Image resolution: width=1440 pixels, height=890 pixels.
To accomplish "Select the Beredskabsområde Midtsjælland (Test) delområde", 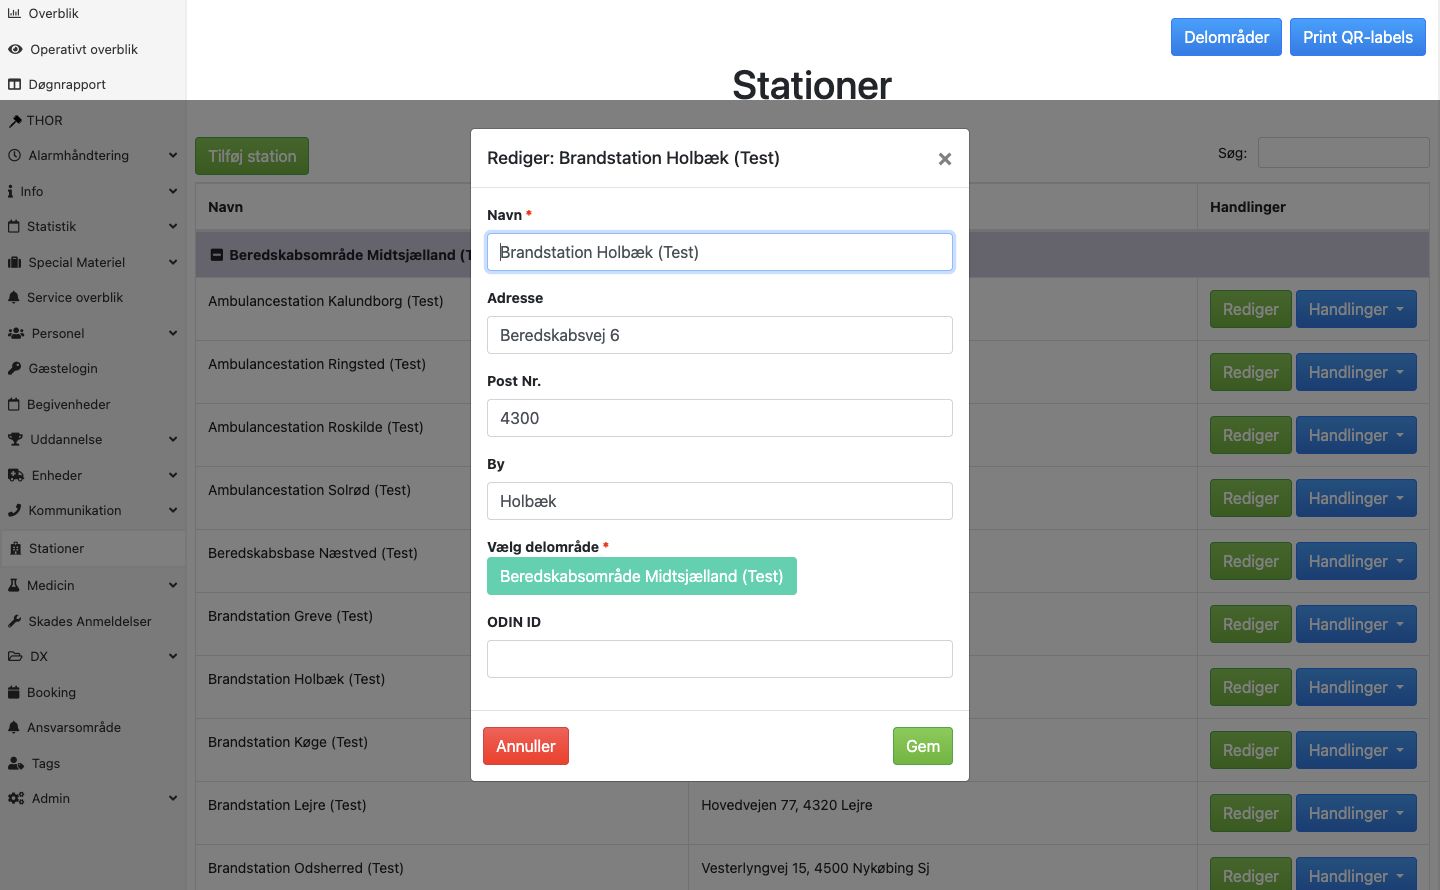I will pos(642,576).
